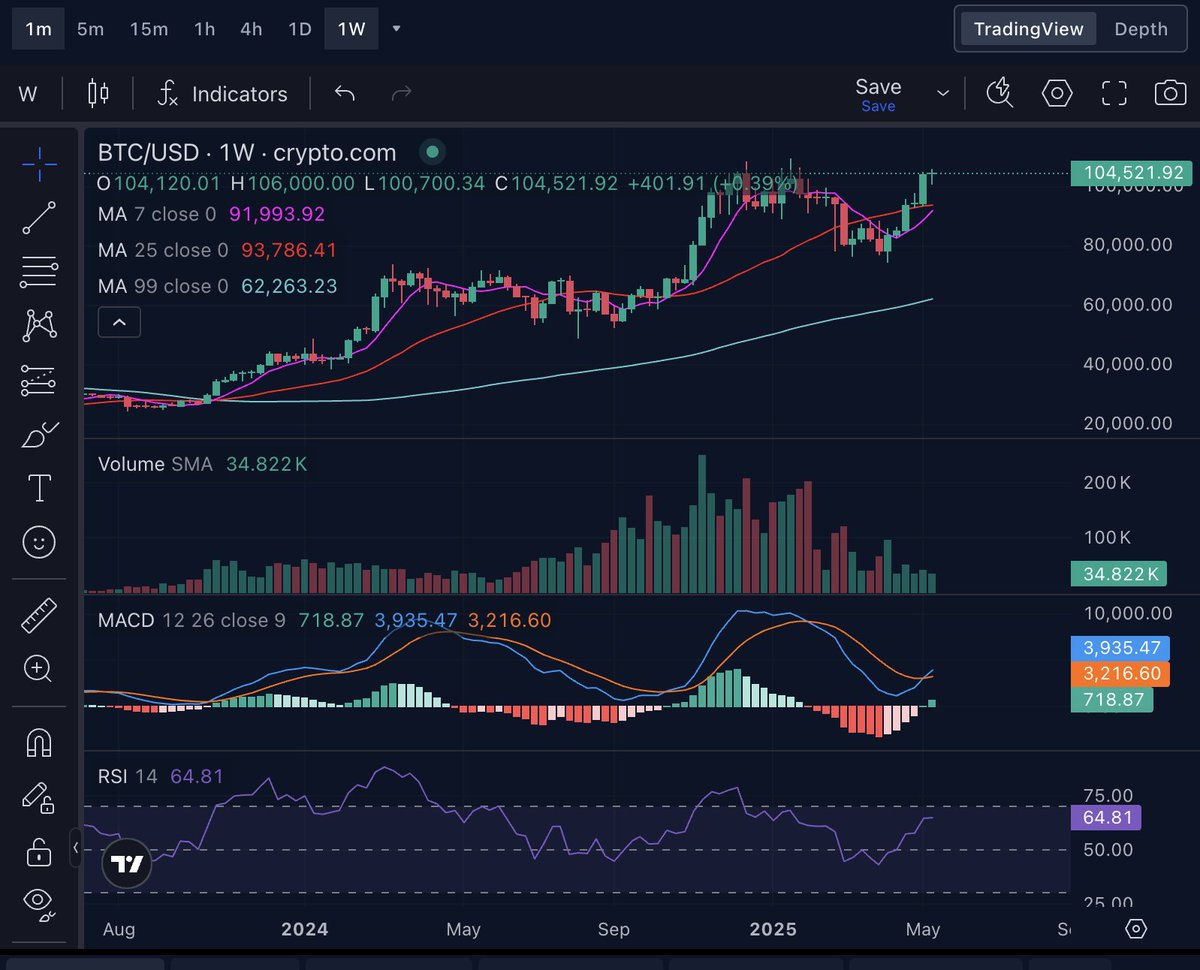Screen dimensions: 1200x970
Task: Select the crosshair cursor tool
Action: [38, 164]
